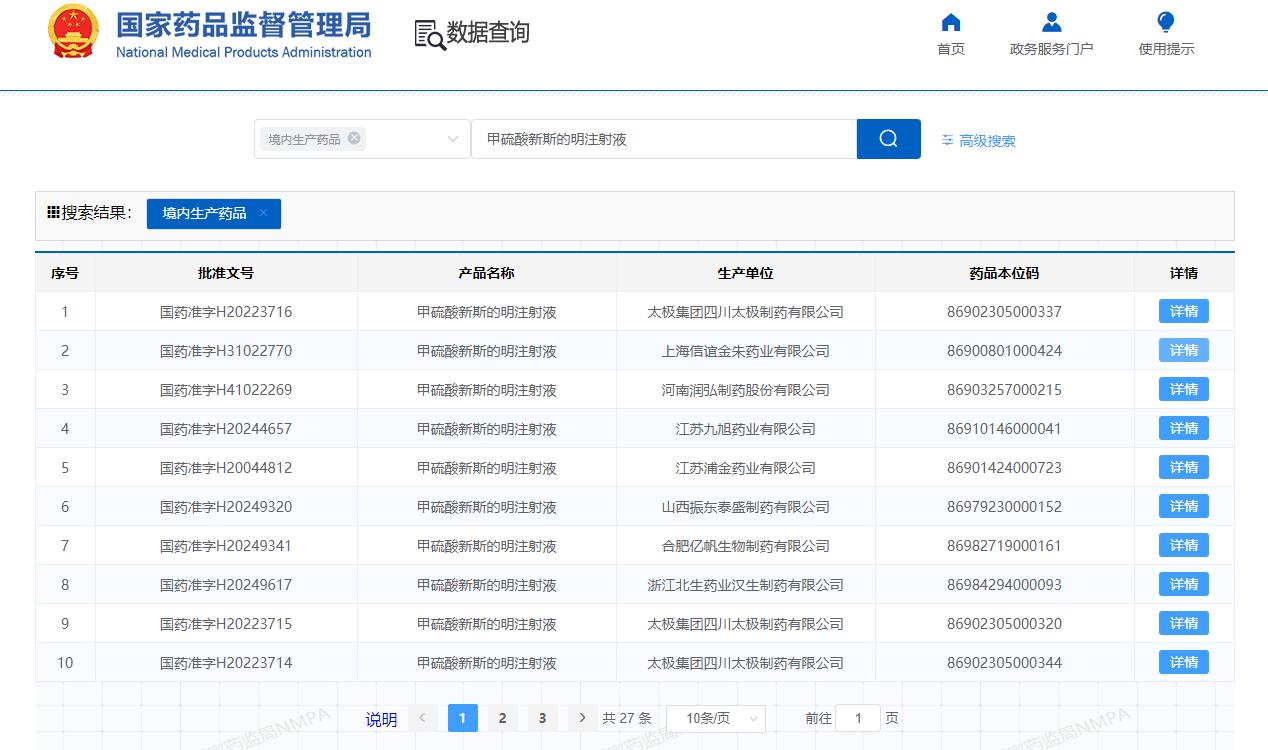1268x750 pixels.
Task: Jump to page 3 of results
Action: [542, 718]
